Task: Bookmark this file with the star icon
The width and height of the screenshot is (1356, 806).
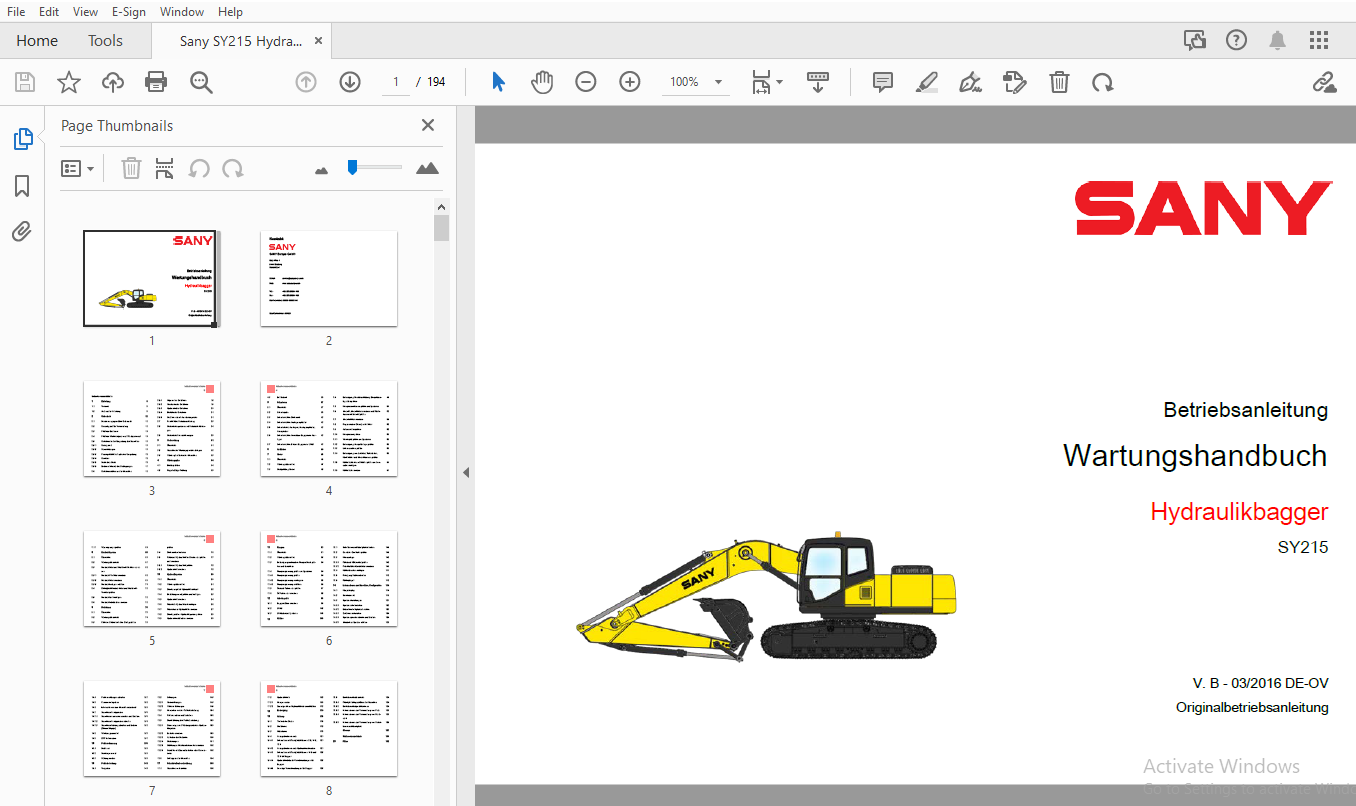Action: [x=68, y=82]
